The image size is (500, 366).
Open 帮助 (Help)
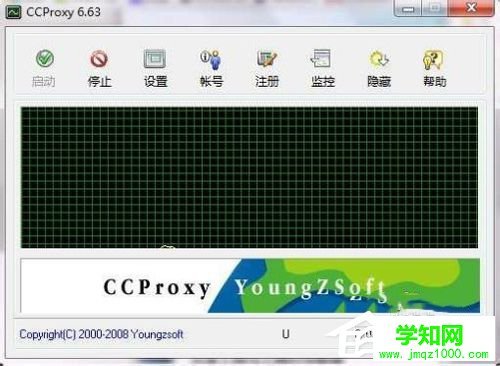click(434, 68)
